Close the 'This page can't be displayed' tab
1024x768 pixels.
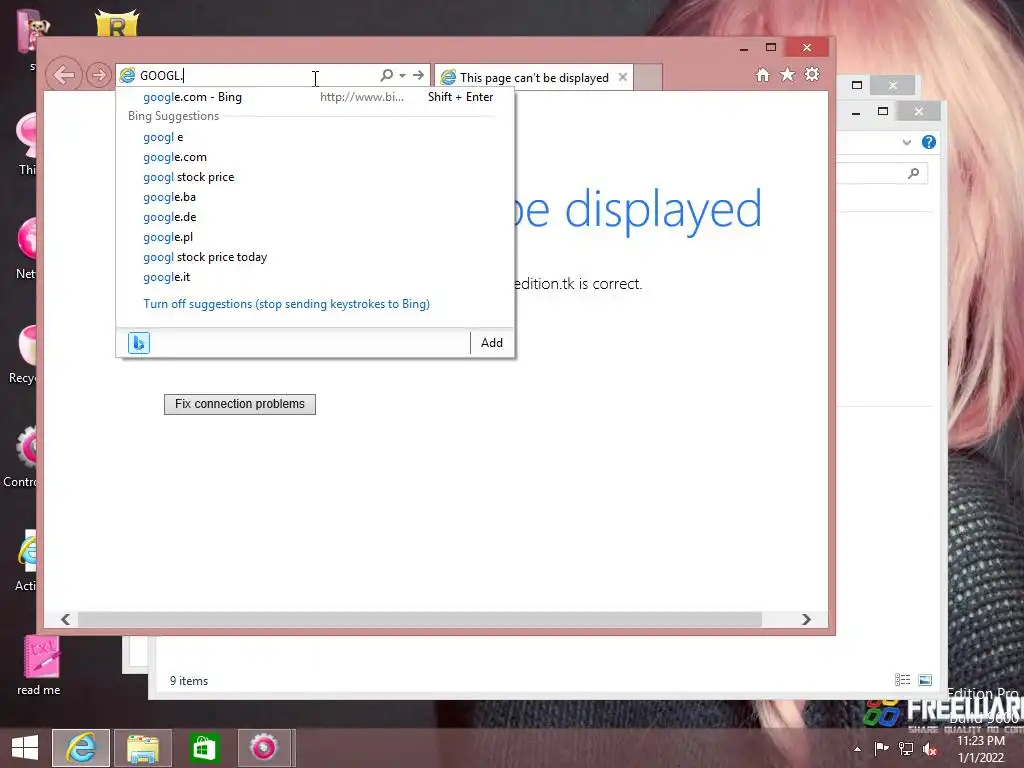tap(623, 77)
